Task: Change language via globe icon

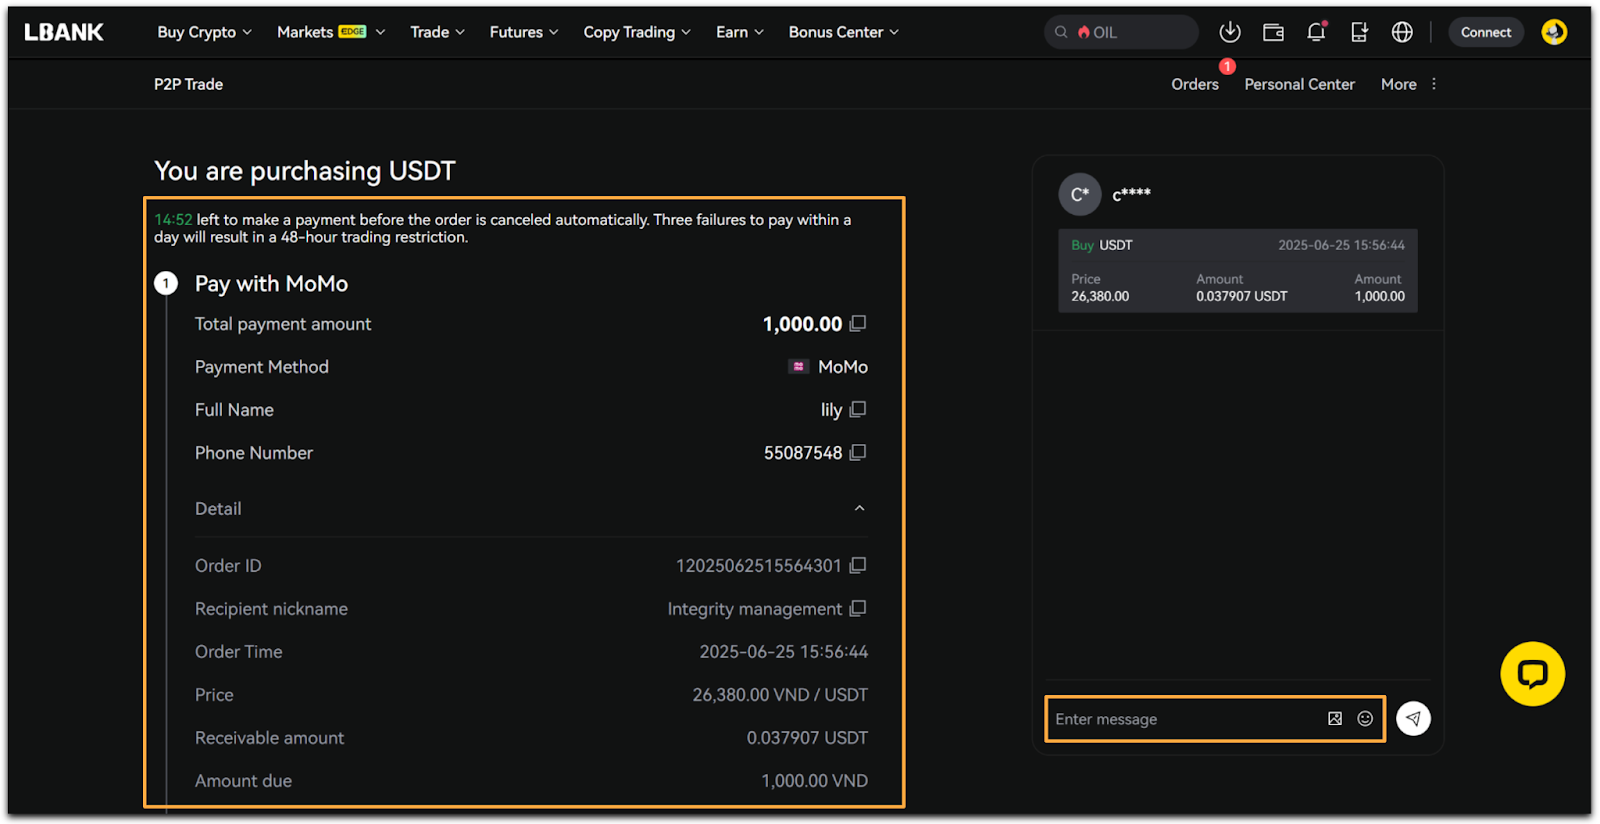Action: pos(1402,32)
